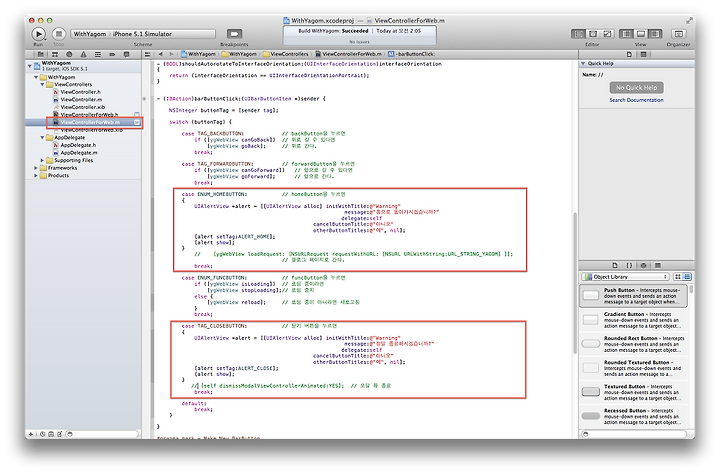Show the Project navigator
This screenshot has height=474, width=720.
[41, 54]
